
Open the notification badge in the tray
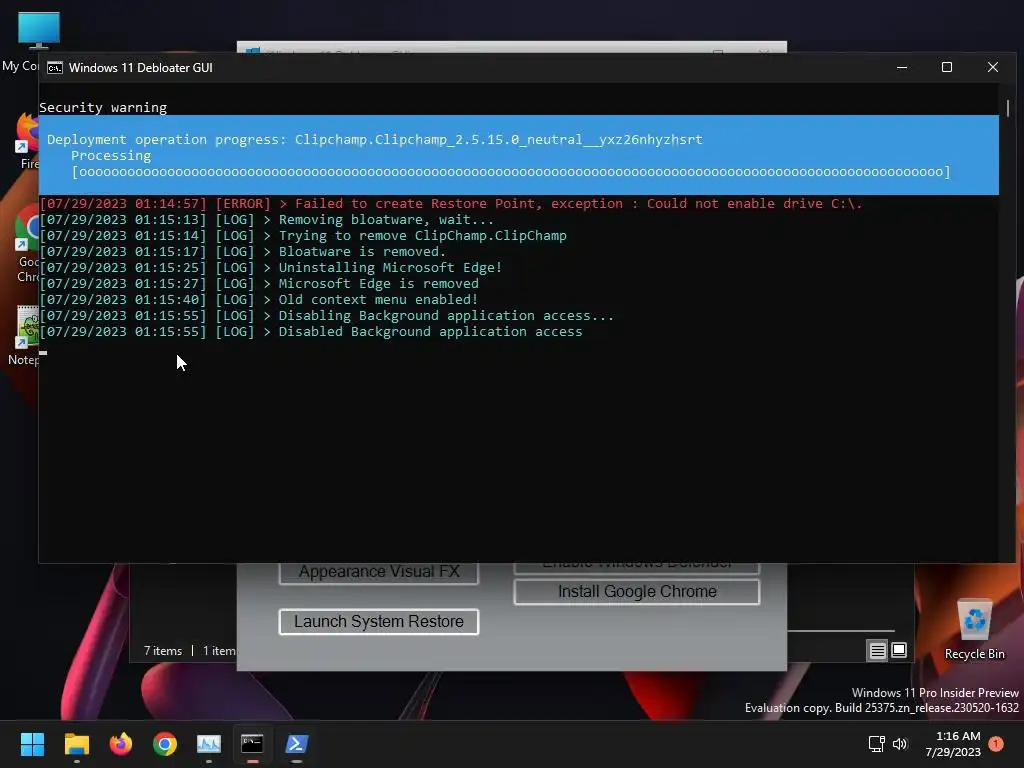pos(996,744)
